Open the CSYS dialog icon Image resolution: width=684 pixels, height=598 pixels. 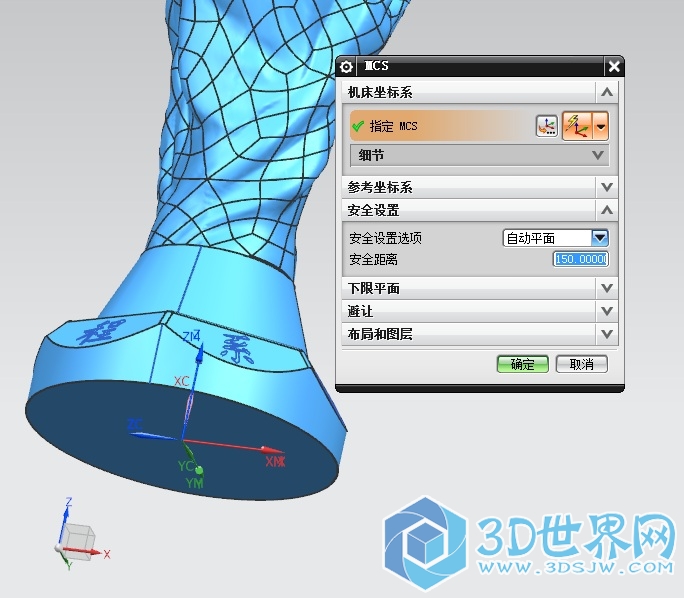[x=547, y=126]
